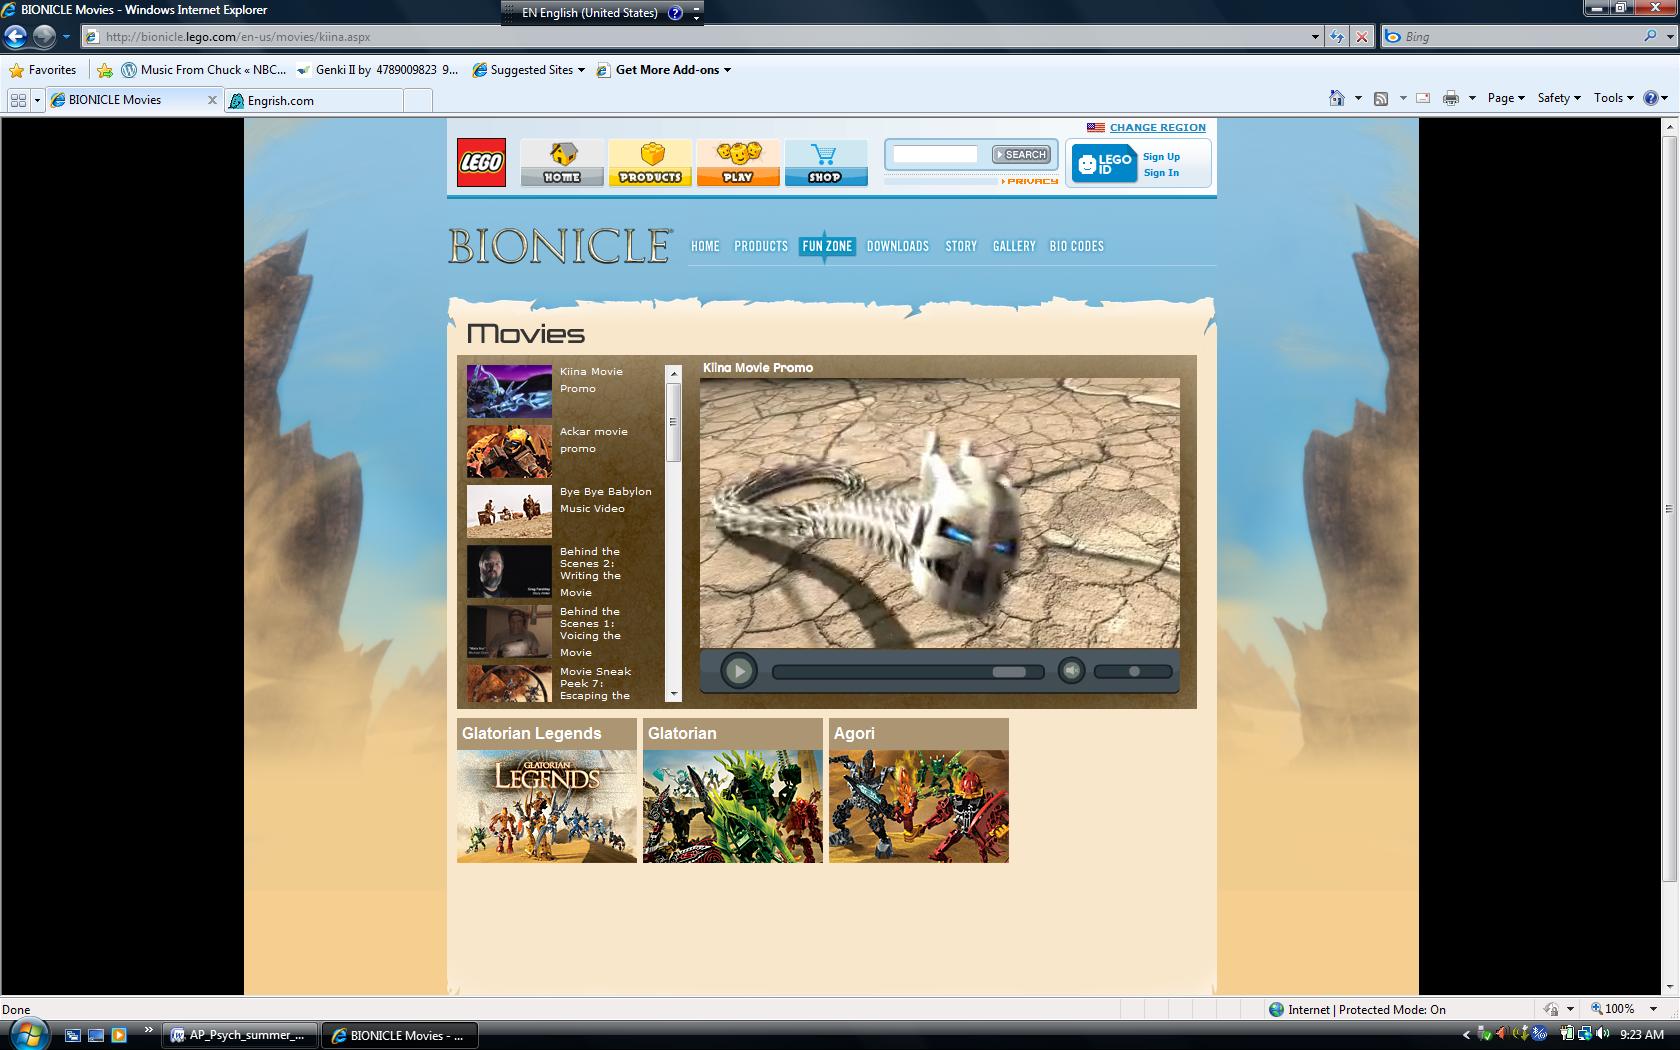
Task: Open the Gallery nav item
Action: click(x=1014, y=246)
